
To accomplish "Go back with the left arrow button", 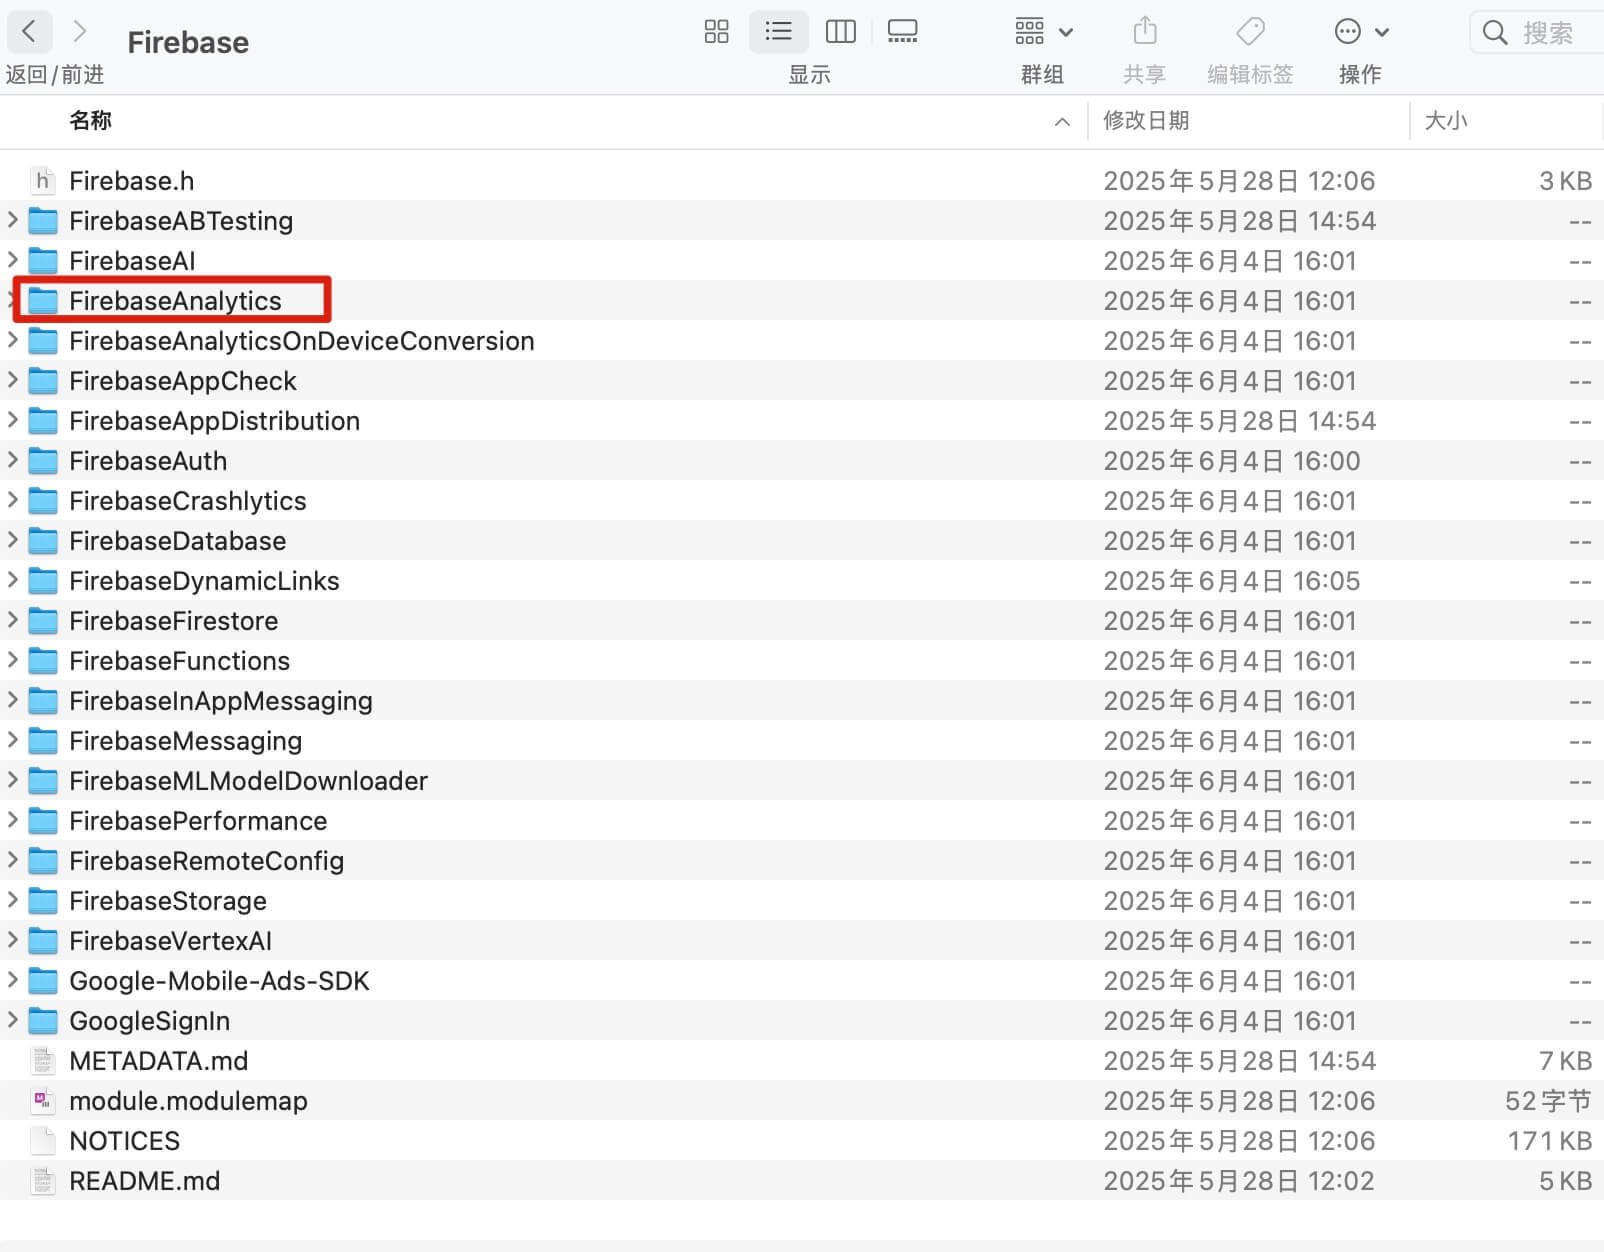I will click(30, 32).
